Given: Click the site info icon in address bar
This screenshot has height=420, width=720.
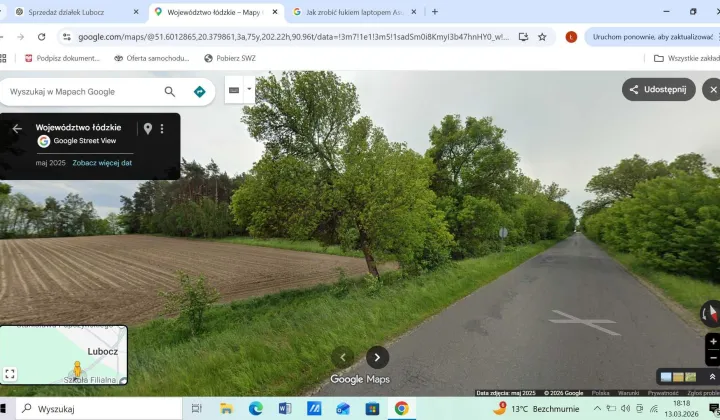Looking at the screenshot, I should tap(67, 37).
